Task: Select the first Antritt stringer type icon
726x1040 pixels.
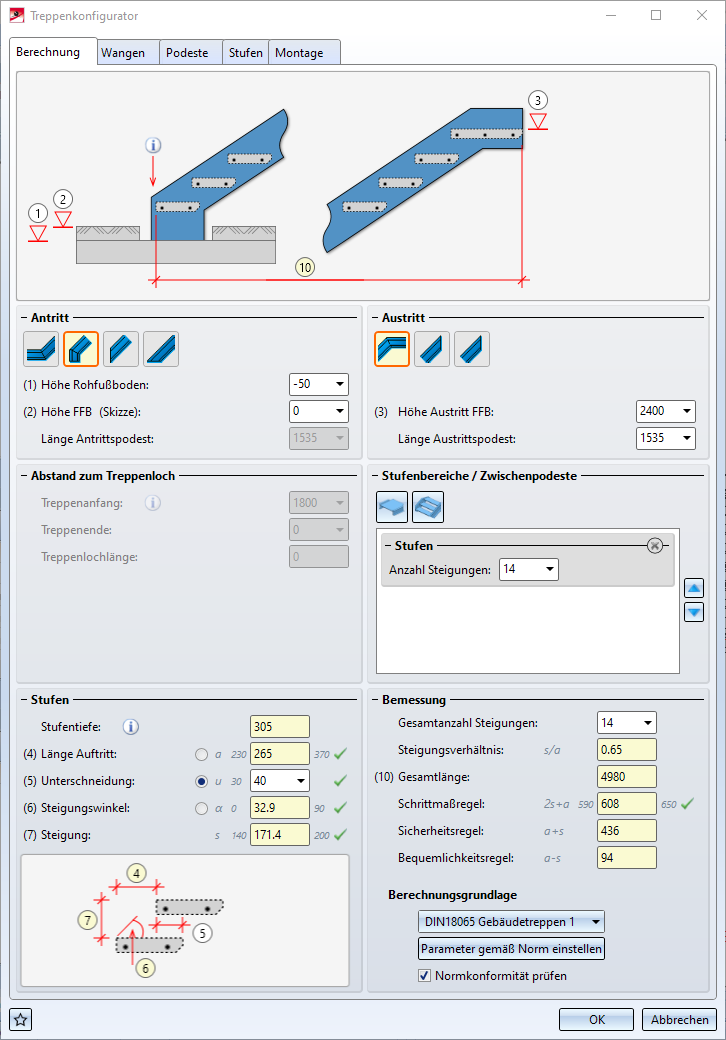Action: [x=41, y=349]
